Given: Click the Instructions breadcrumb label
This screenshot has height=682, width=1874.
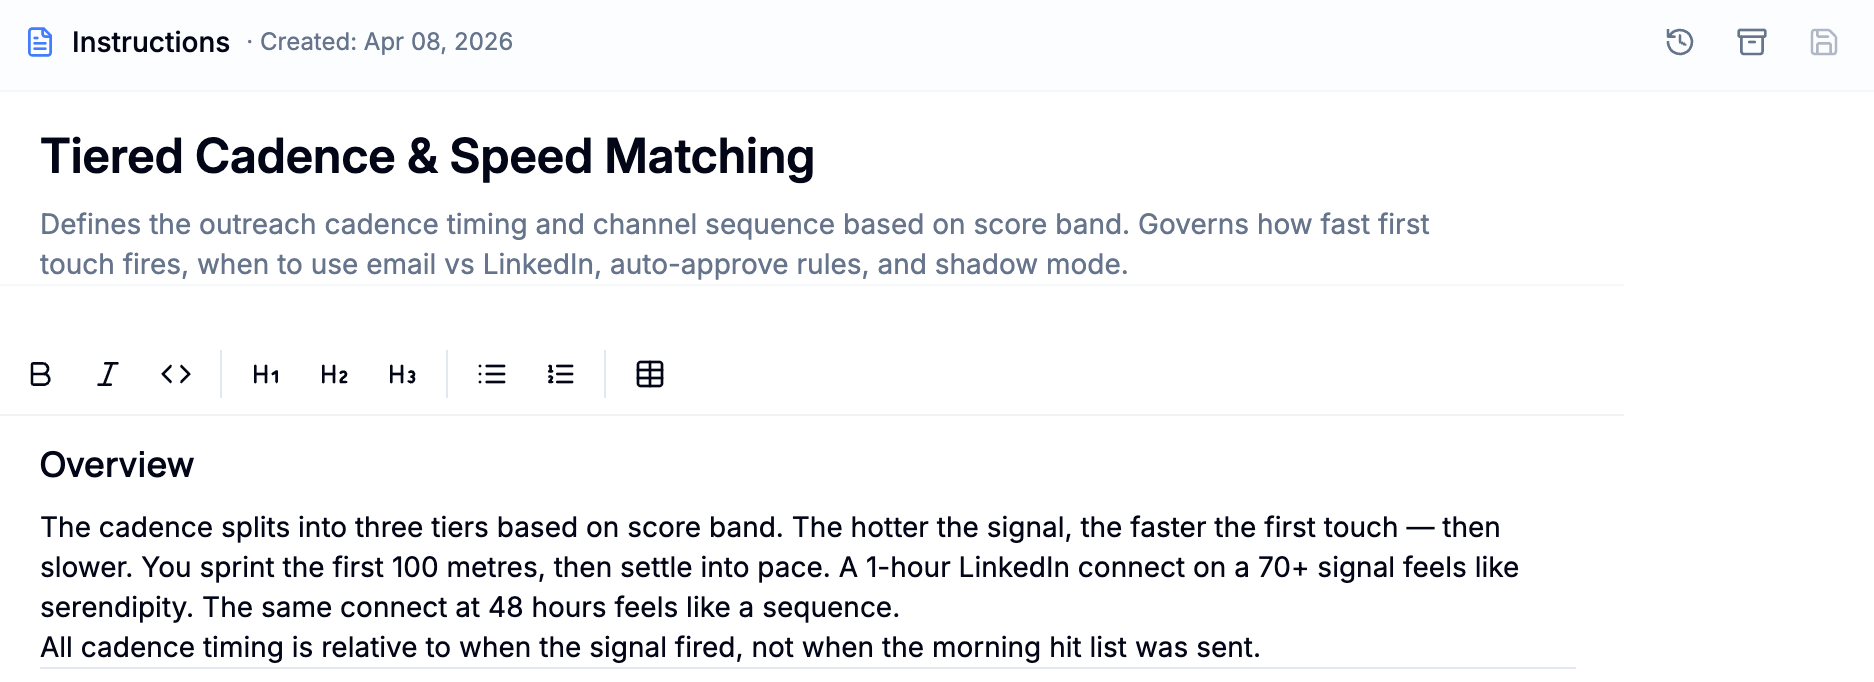Looking at the screenshot, I should click(152, 41).
